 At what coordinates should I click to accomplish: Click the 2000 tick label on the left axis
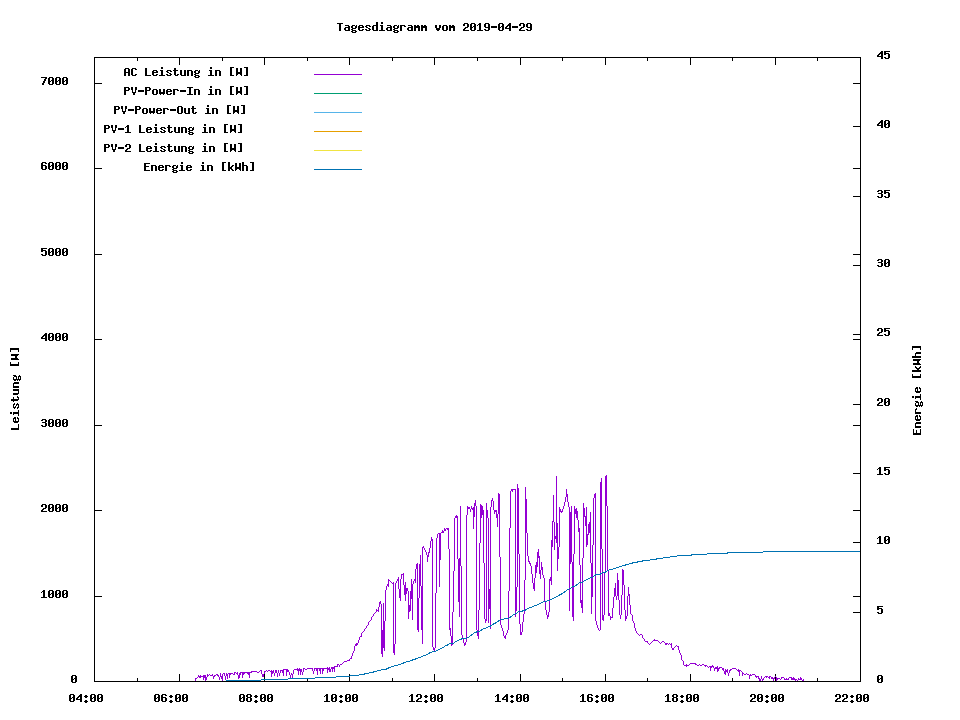54,509
